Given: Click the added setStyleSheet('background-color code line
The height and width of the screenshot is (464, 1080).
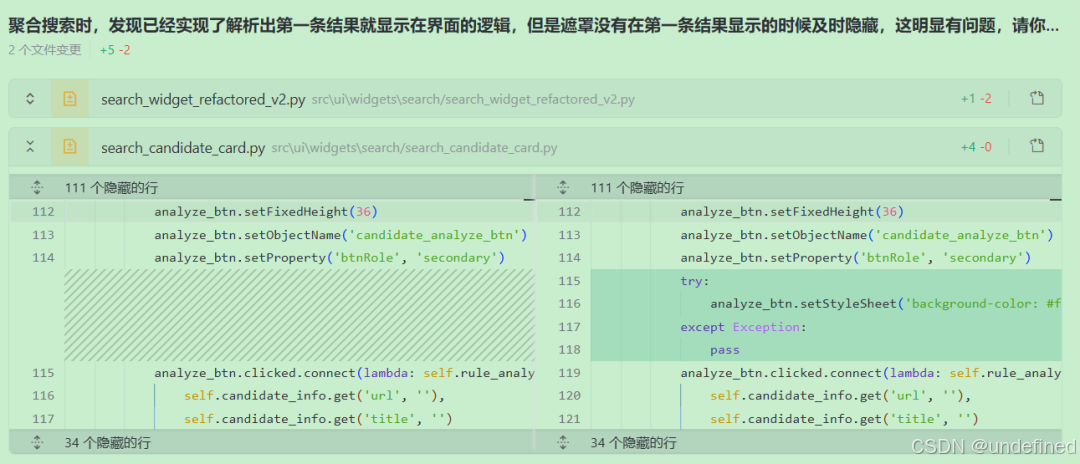Looking at the screenshot, I should click(886, 304).
